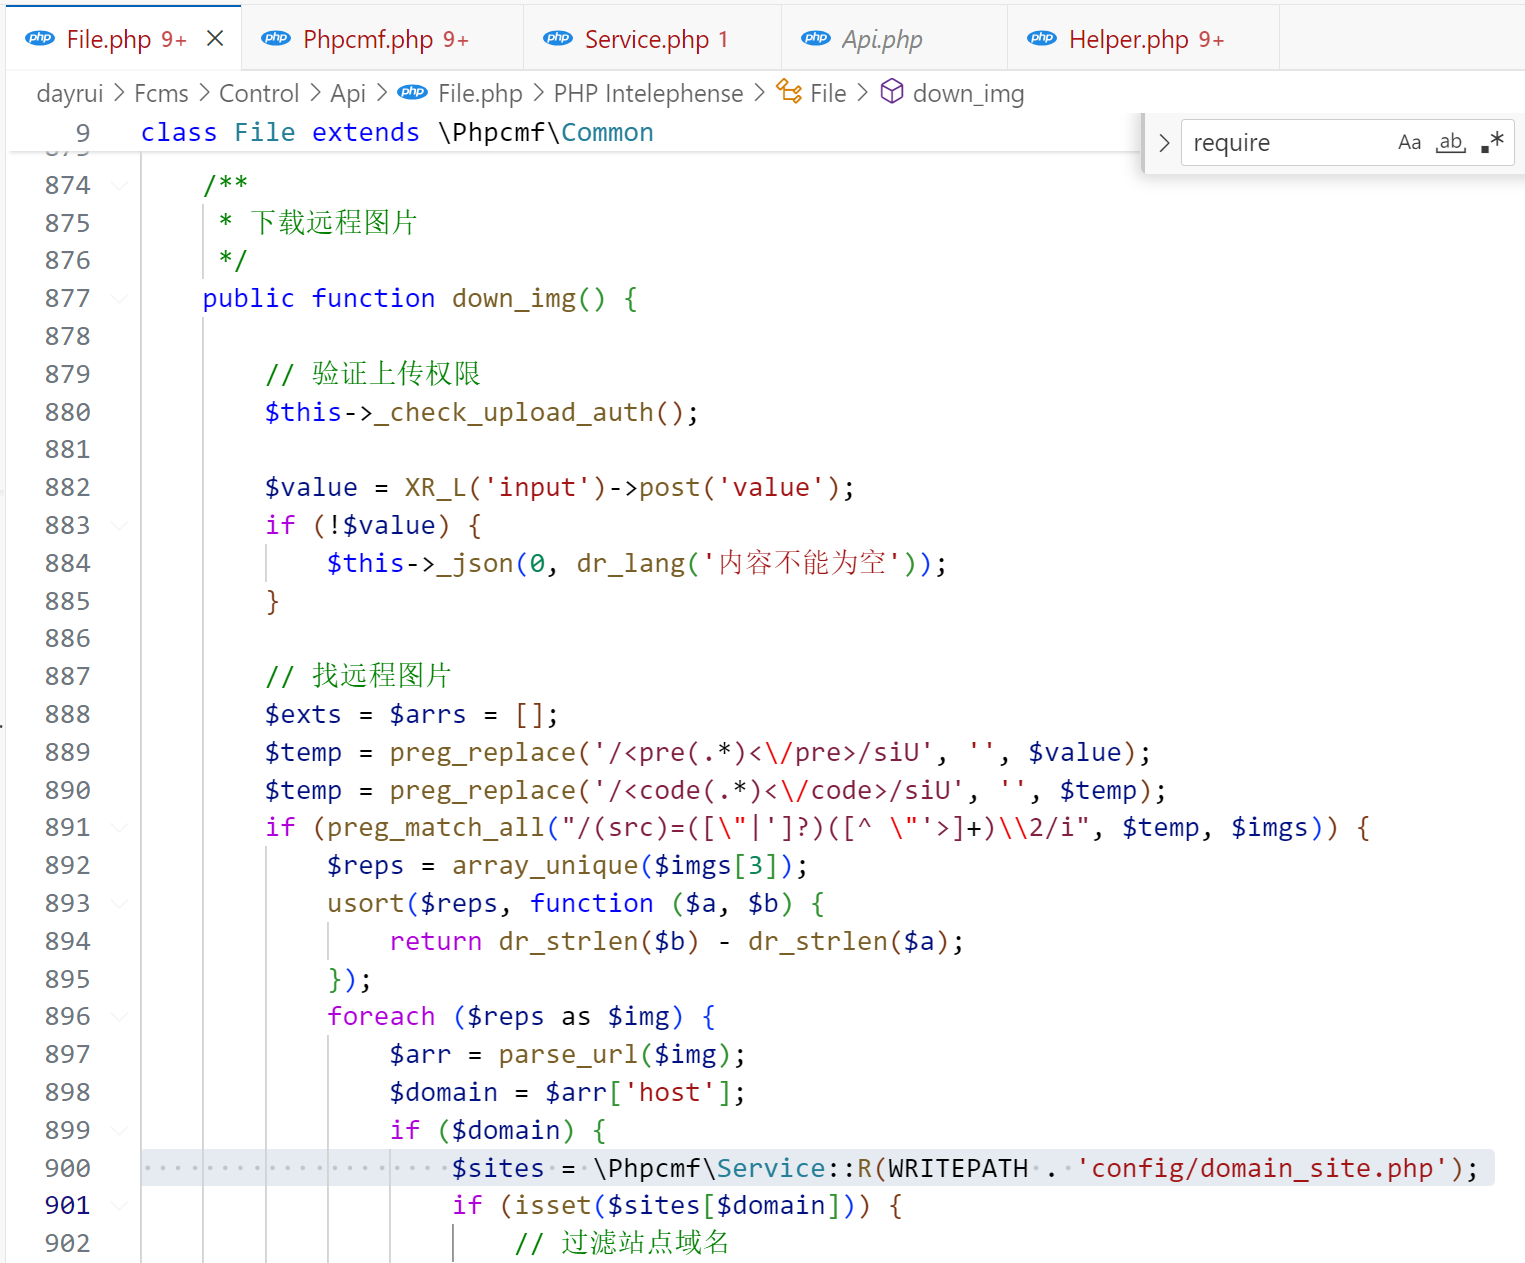Collapse preg_match_all block at line 891

tap(120, 827)
